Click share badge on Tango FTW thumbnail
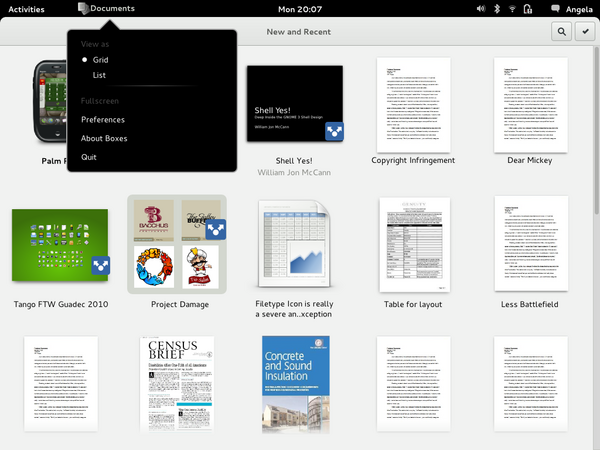The image size is (600, 450). pyautogui.click(x=99, y=266)
